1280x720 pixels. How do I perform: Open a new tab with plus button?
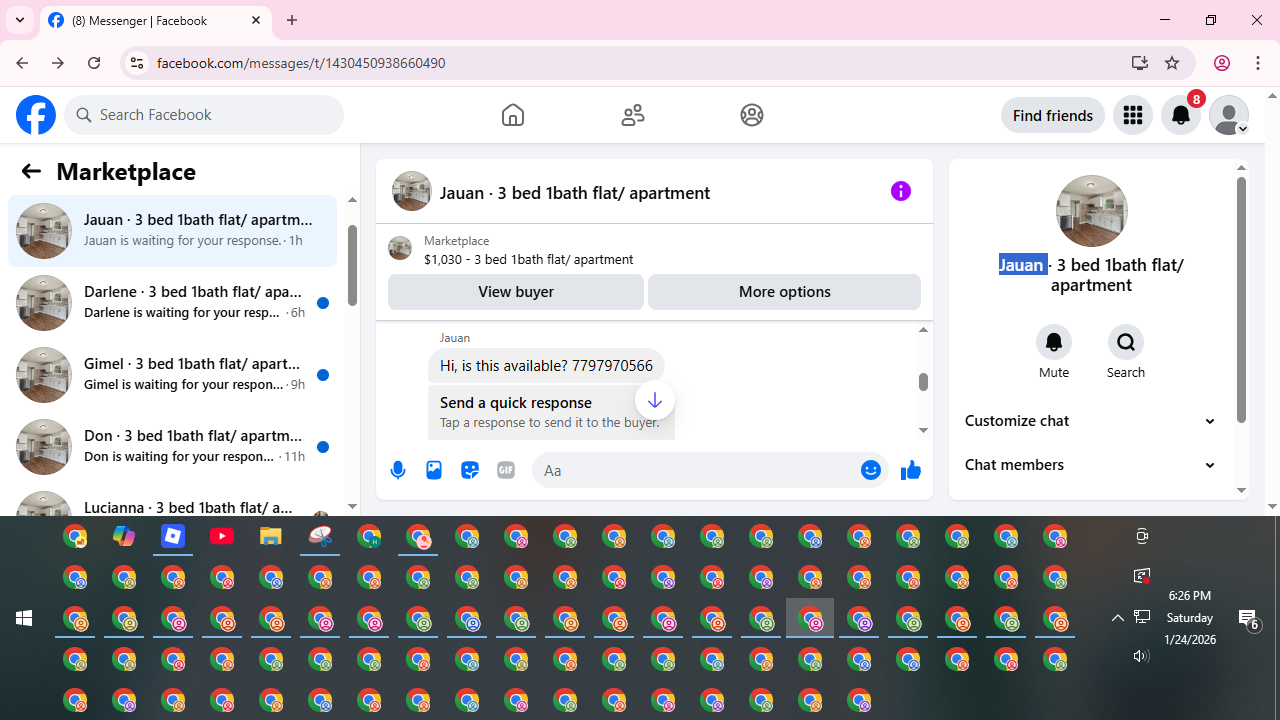tap(292, 20)
